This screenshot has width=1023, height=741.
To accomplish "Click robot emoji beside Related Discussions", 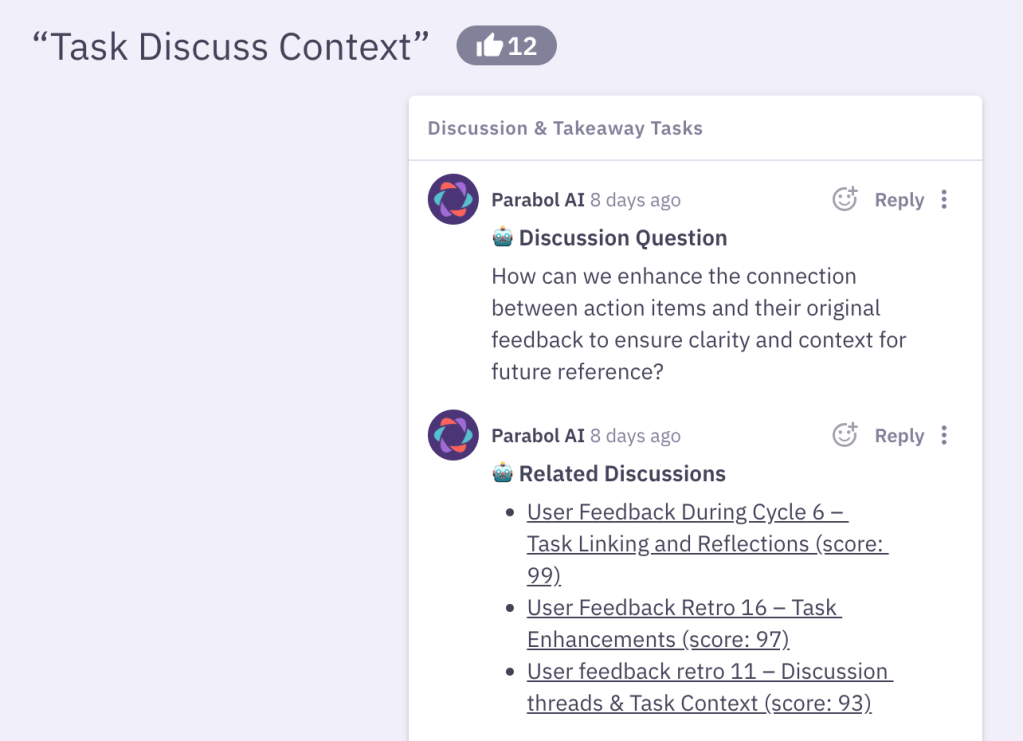I will (502, 473).
